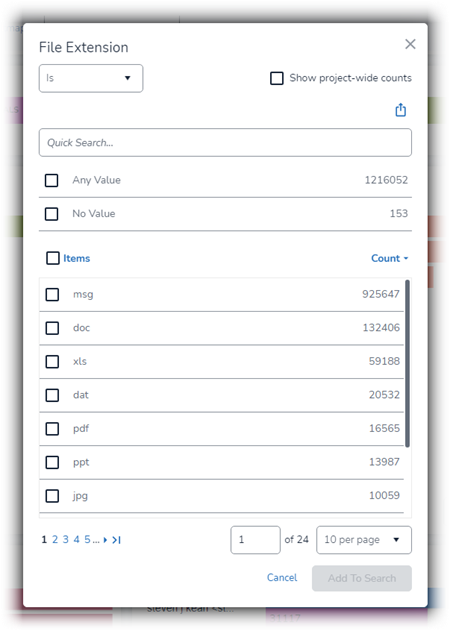The height and width of the screenshot is (631, 450).
Task: Go to page 3 of results
Action: tap(66, 540)
